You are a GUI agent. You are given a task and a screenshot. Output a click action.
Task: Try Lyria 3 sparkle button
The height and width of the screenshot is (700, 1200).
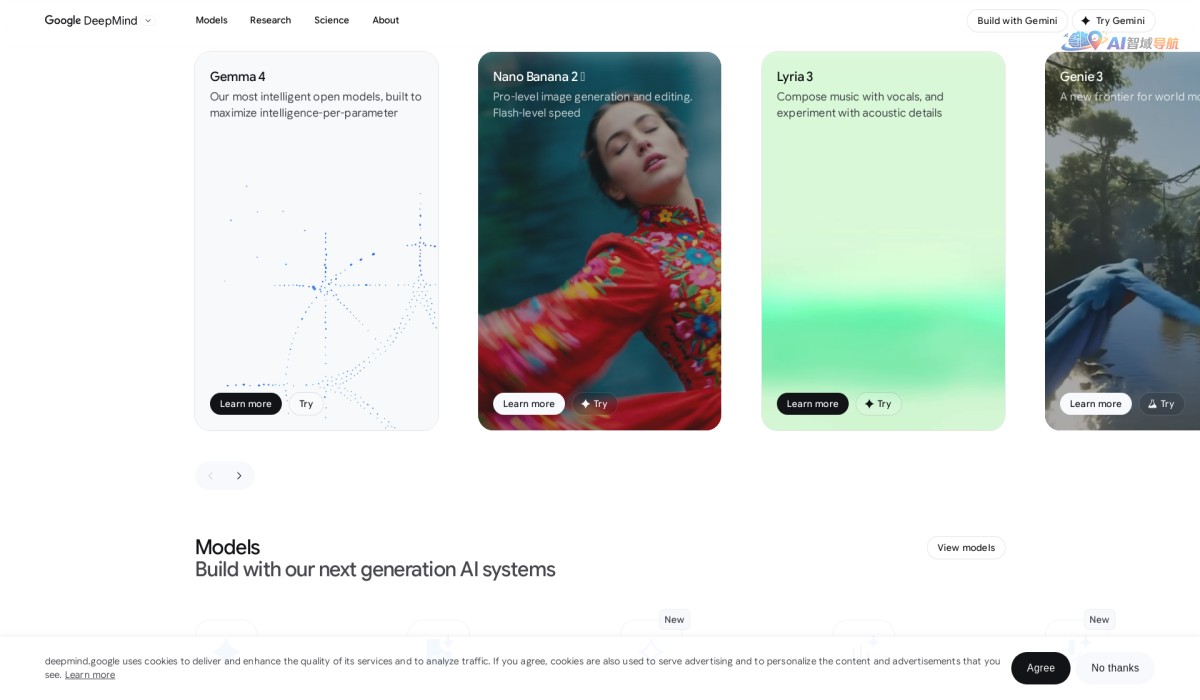point(878,404)
